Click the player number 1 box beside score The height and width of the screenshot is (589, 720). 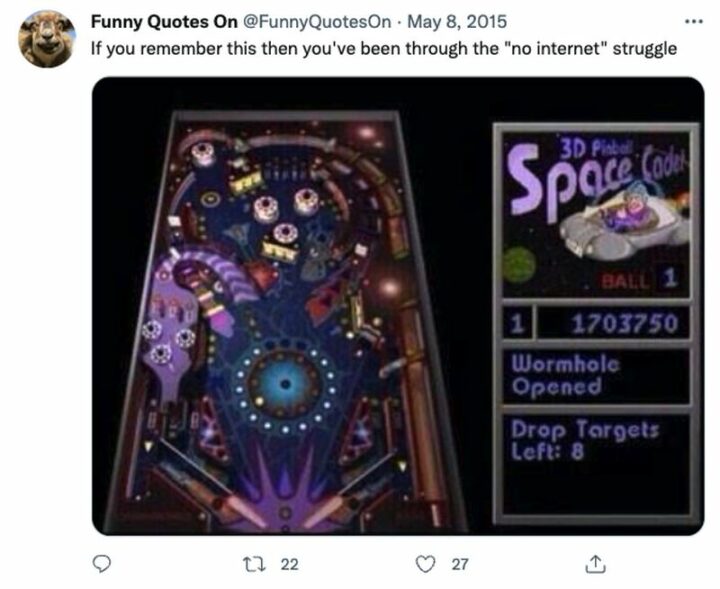pos(518,322)
